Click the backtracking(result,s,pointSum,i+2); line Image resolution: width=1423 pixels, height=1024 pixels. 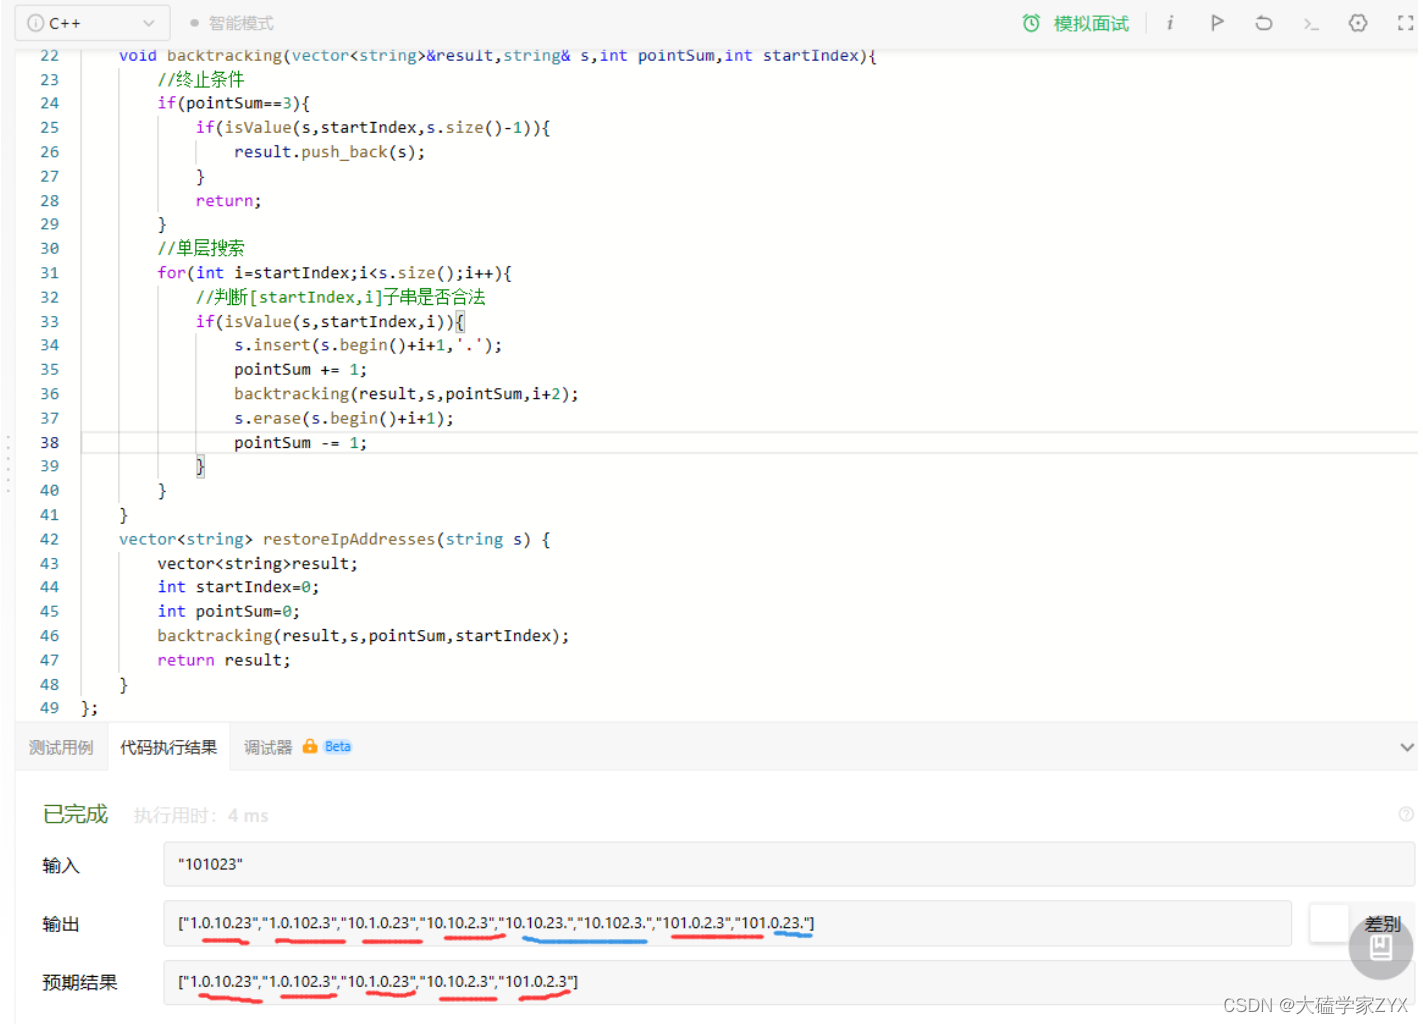coord(406,394)
